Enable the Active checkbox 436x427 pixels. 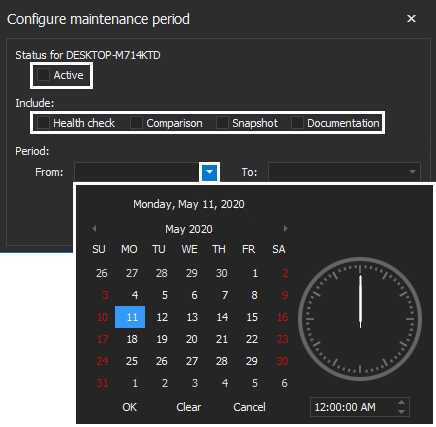coord(43,75)
